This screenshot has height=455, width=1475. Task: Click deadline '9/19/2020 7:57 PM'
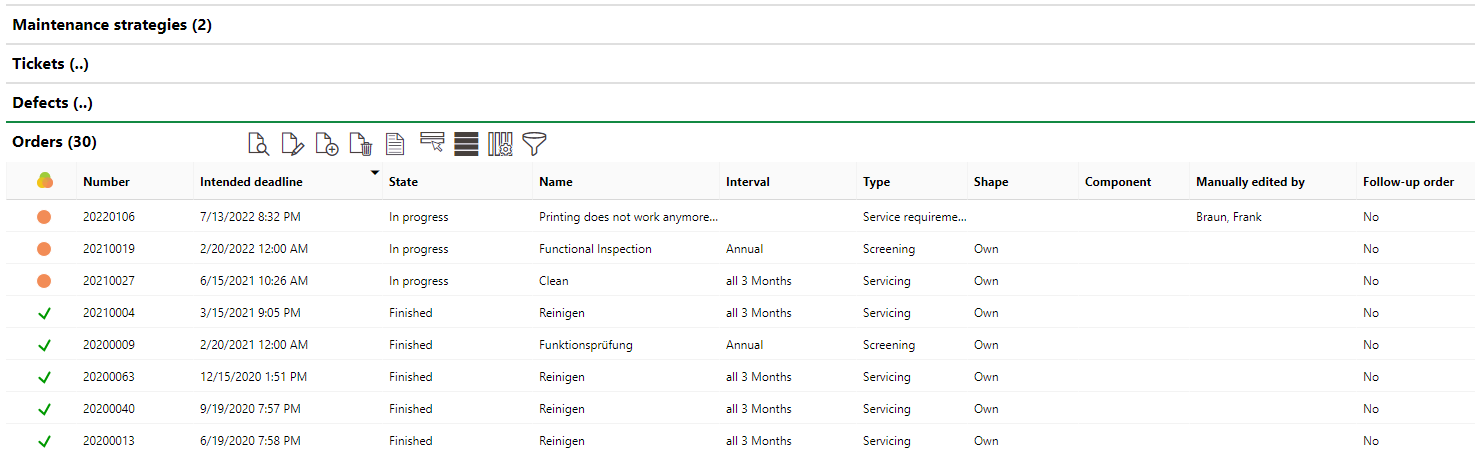point(250,409)
